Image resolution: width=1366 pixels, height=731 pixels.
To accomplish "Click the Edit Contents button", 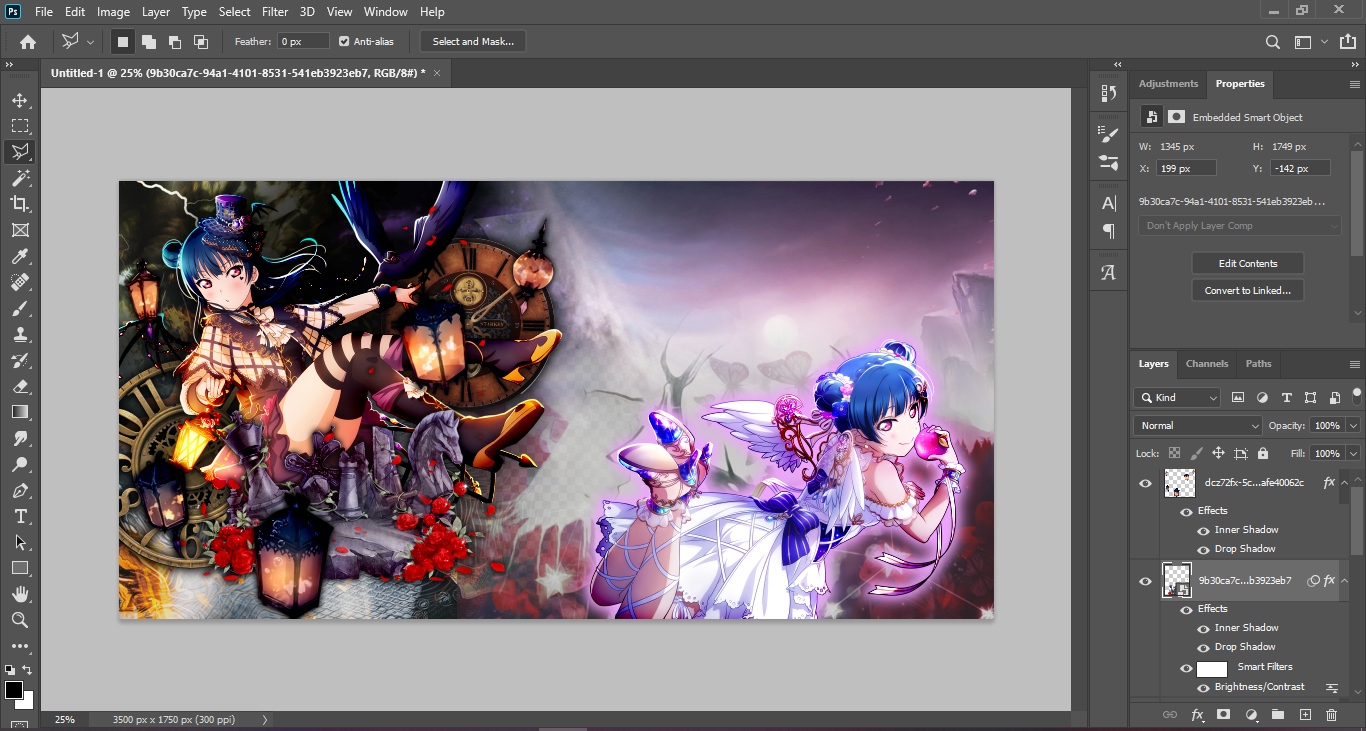I will coord(1248,264).
